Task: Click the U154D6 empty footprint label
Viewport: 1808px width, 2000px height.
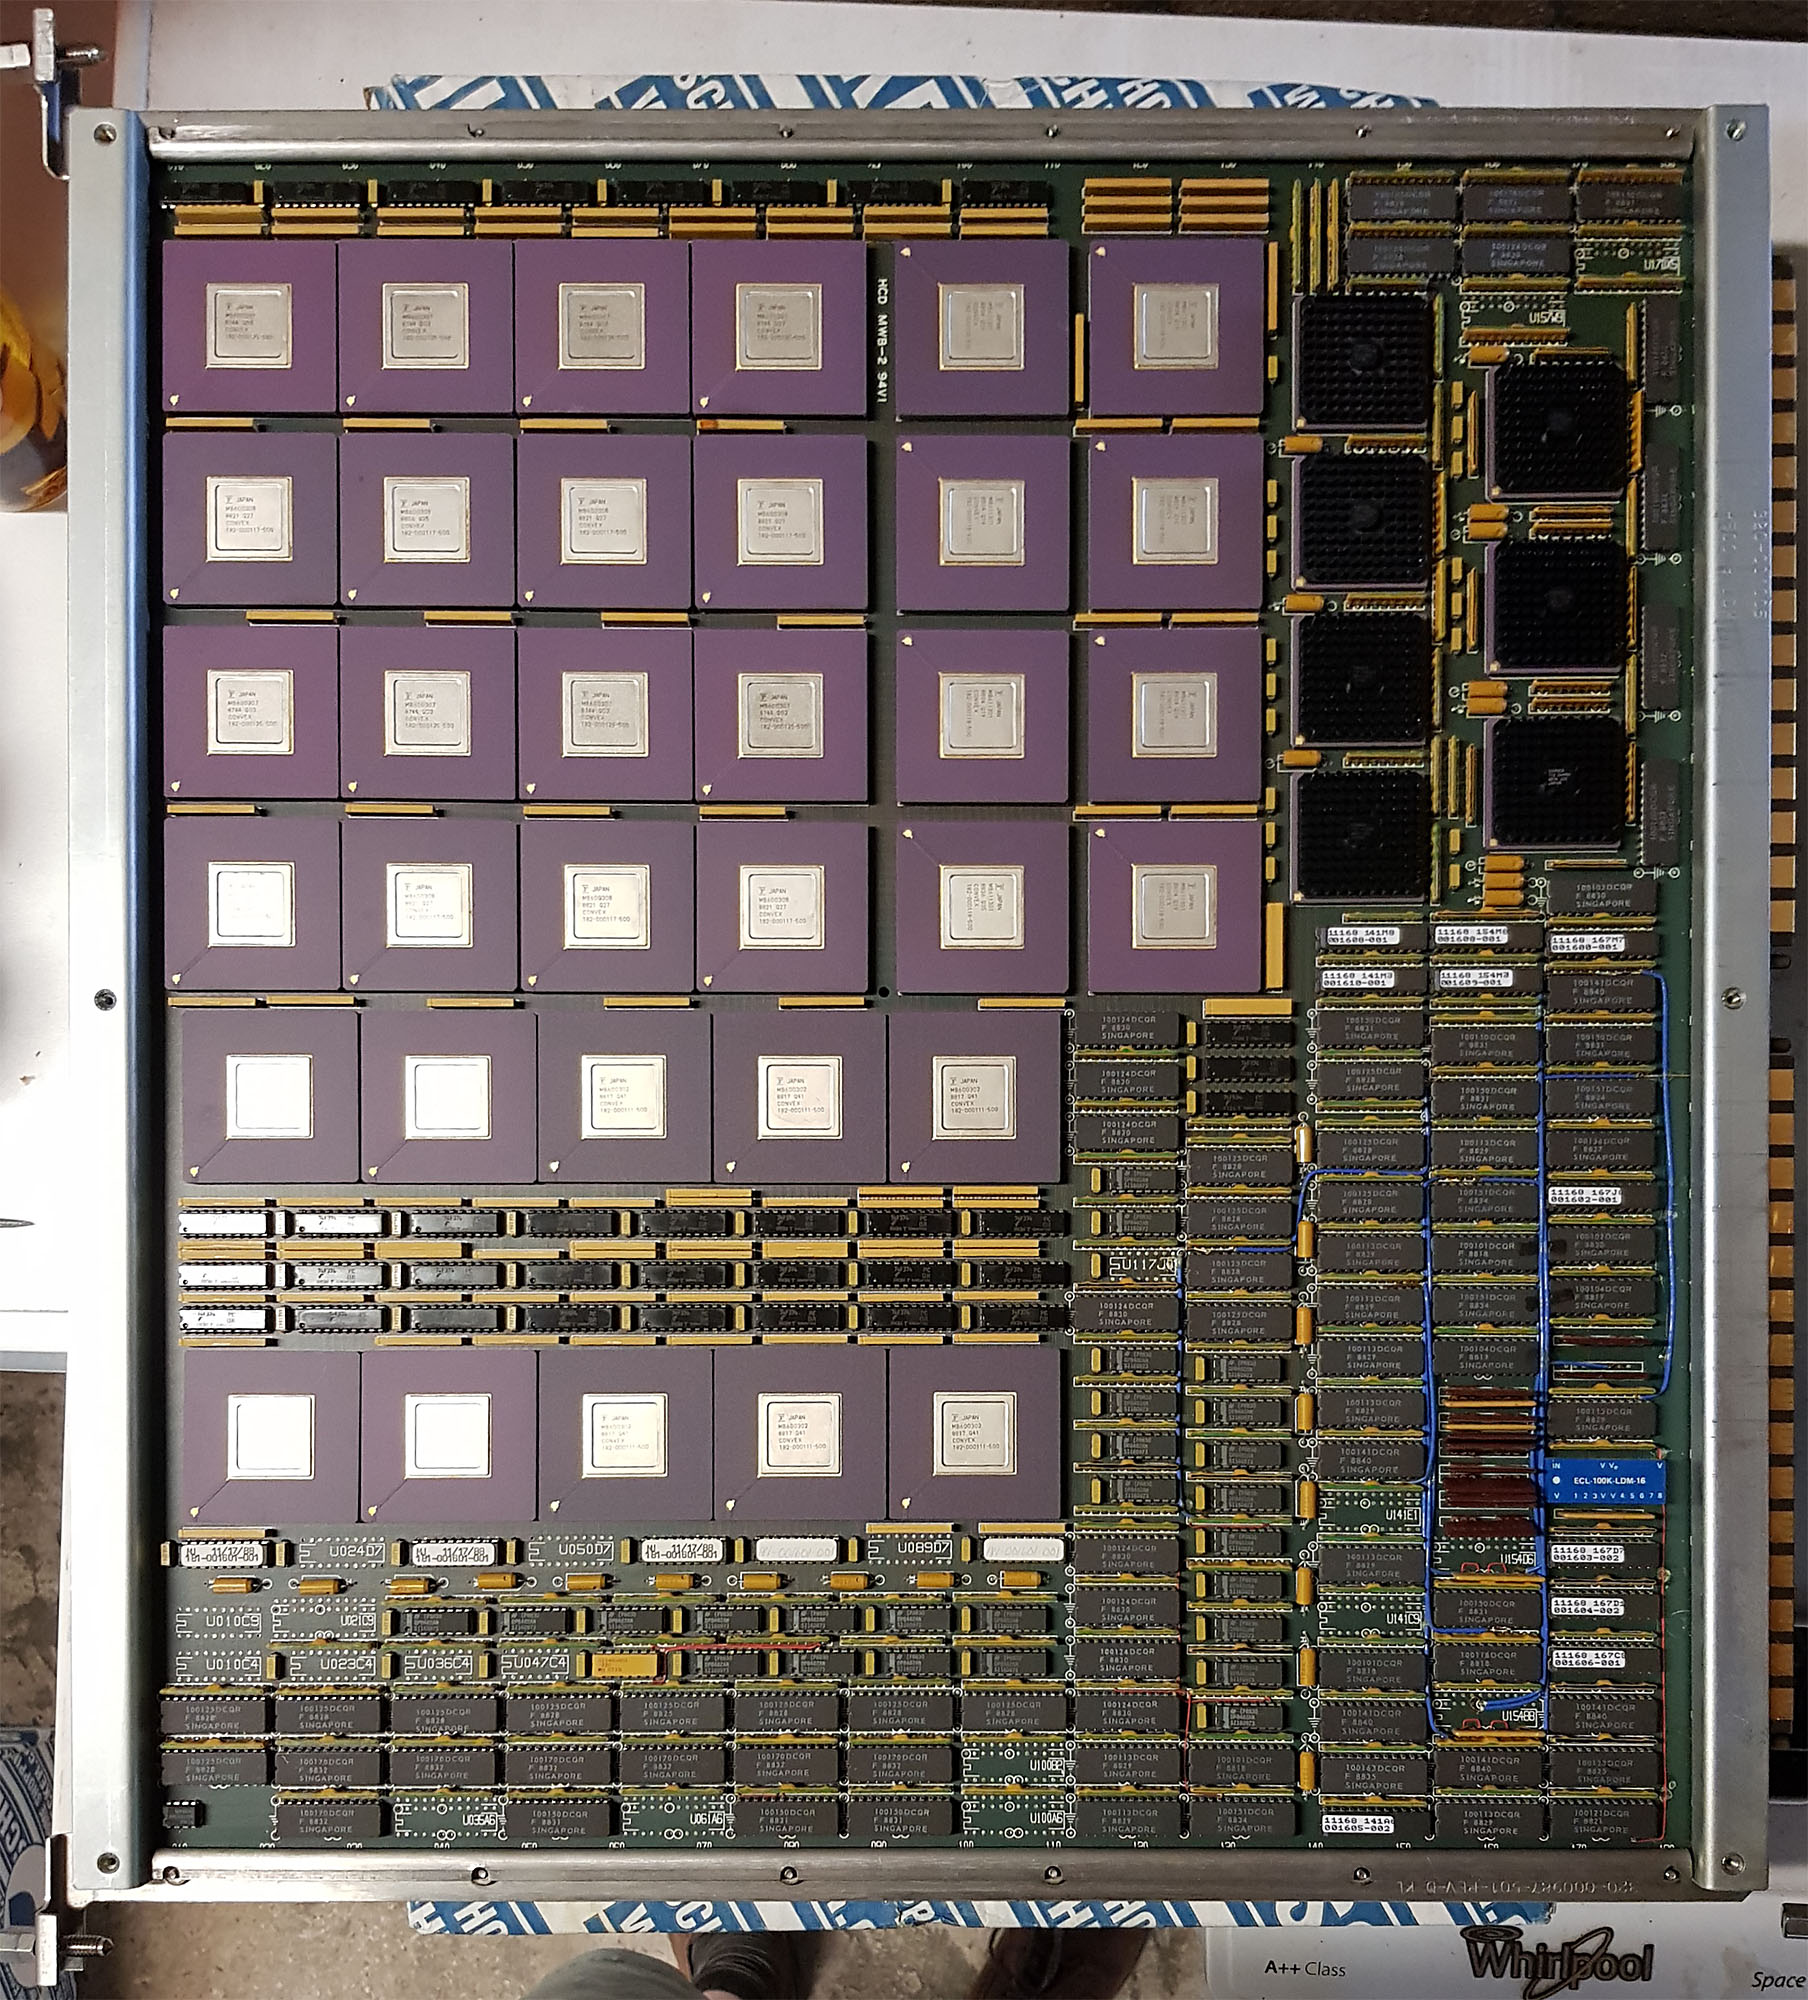Action: pos(1517,1559)
